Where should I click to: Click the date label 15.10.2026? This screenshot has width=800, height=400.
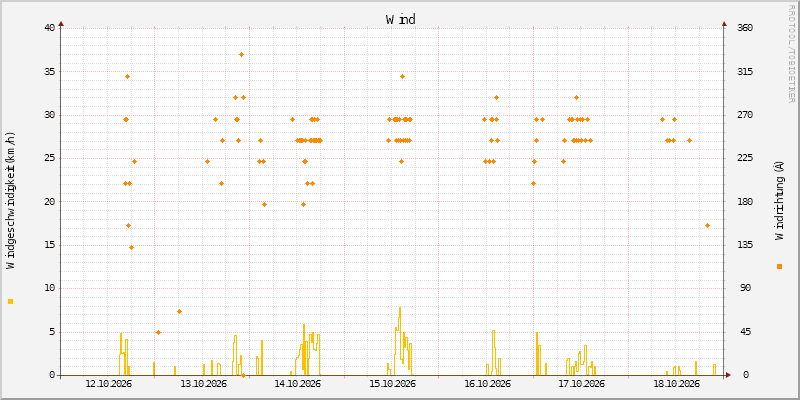tap(392, 384)
